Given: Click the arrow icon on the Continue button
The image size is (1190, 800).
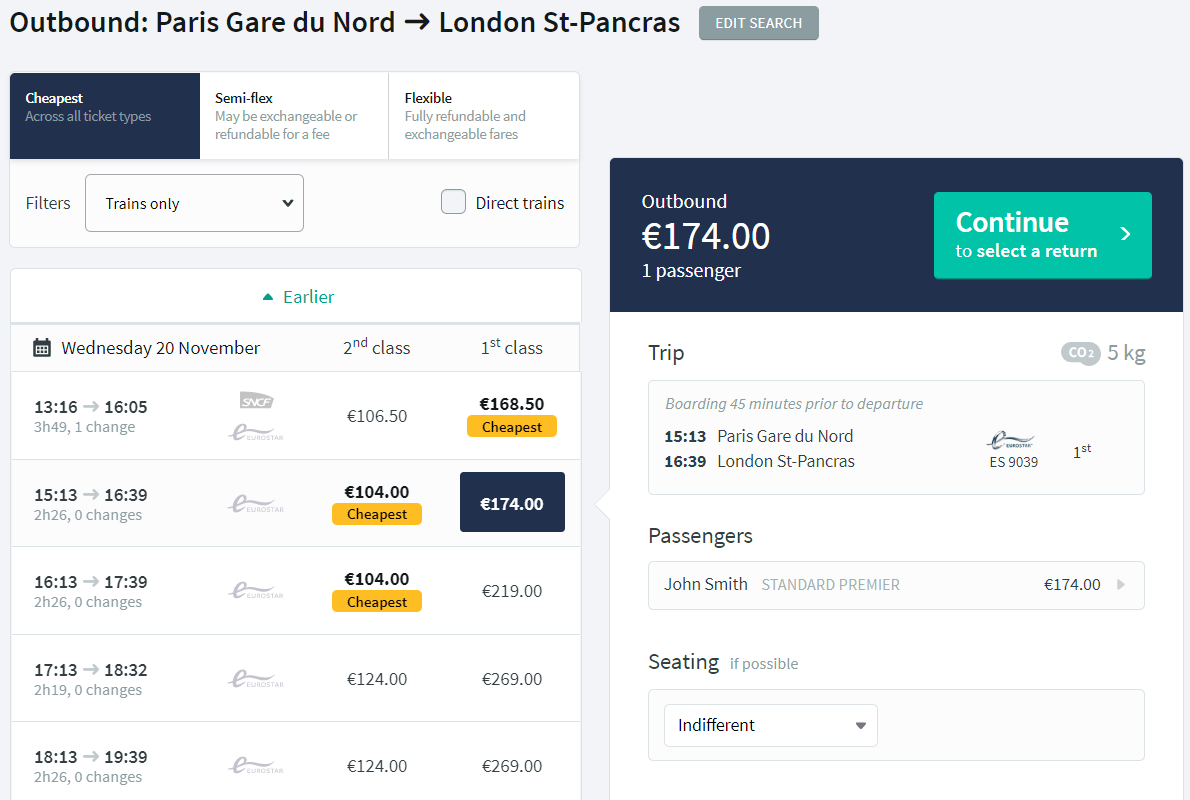Looking at the screenshot, I should point(1126,235).
